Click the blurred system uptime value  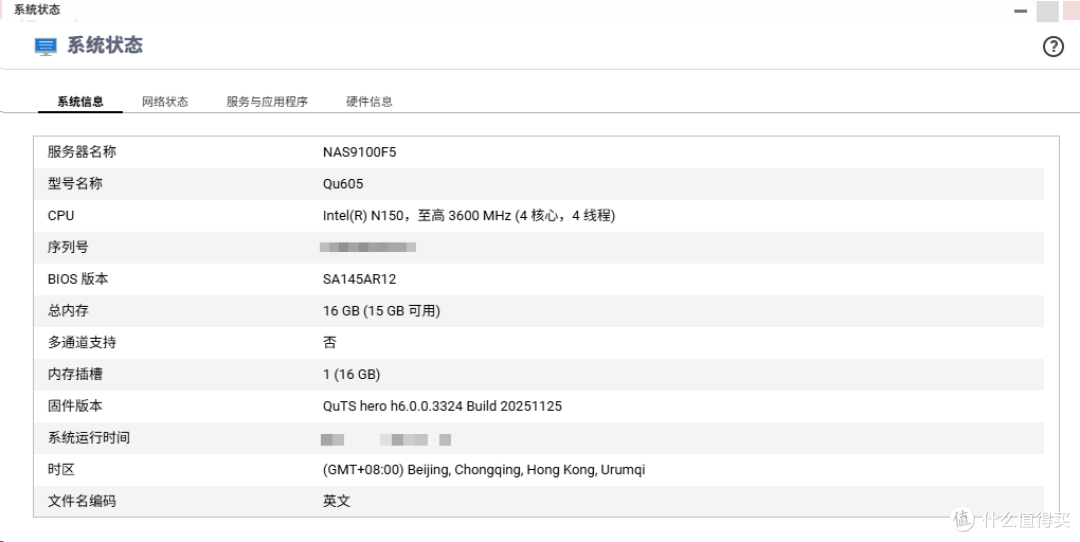[386, 439]
